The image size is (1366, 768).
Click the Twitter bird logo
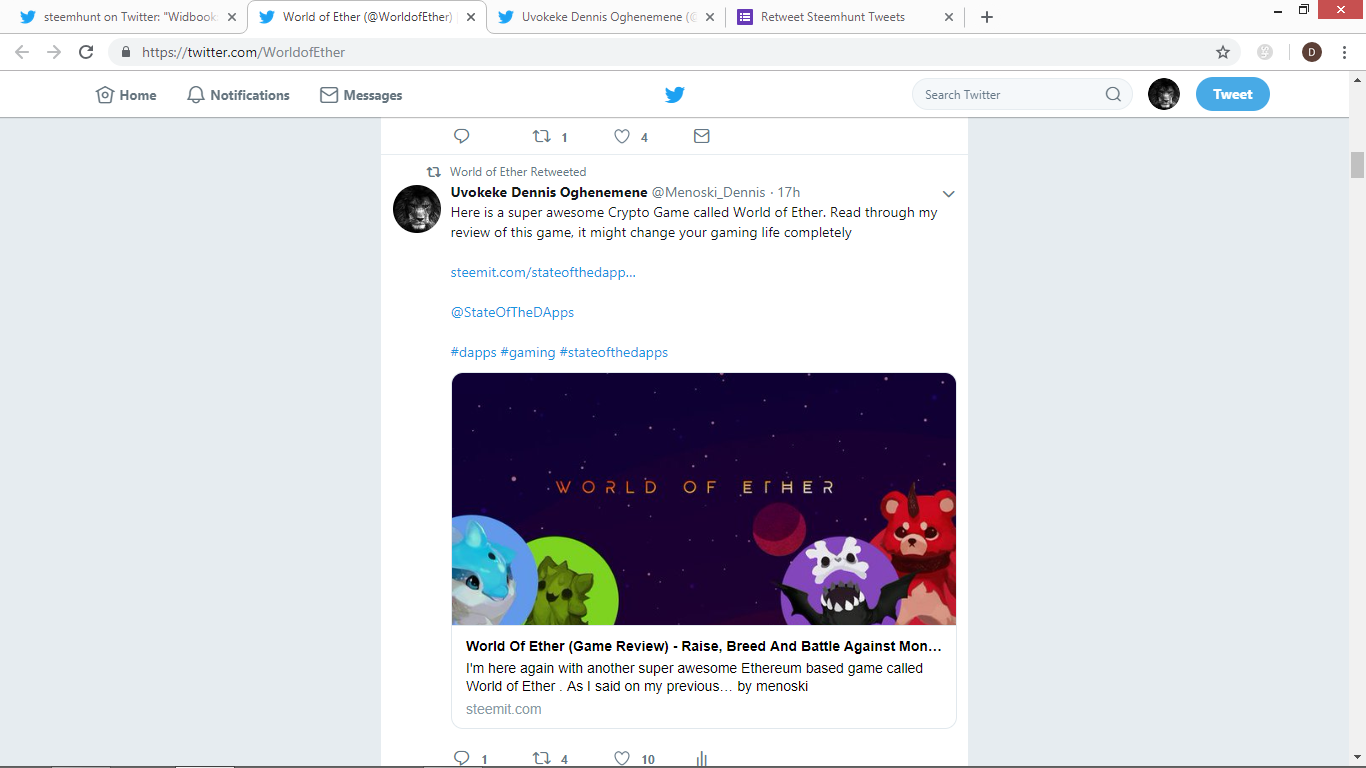[x=675, y=95]
